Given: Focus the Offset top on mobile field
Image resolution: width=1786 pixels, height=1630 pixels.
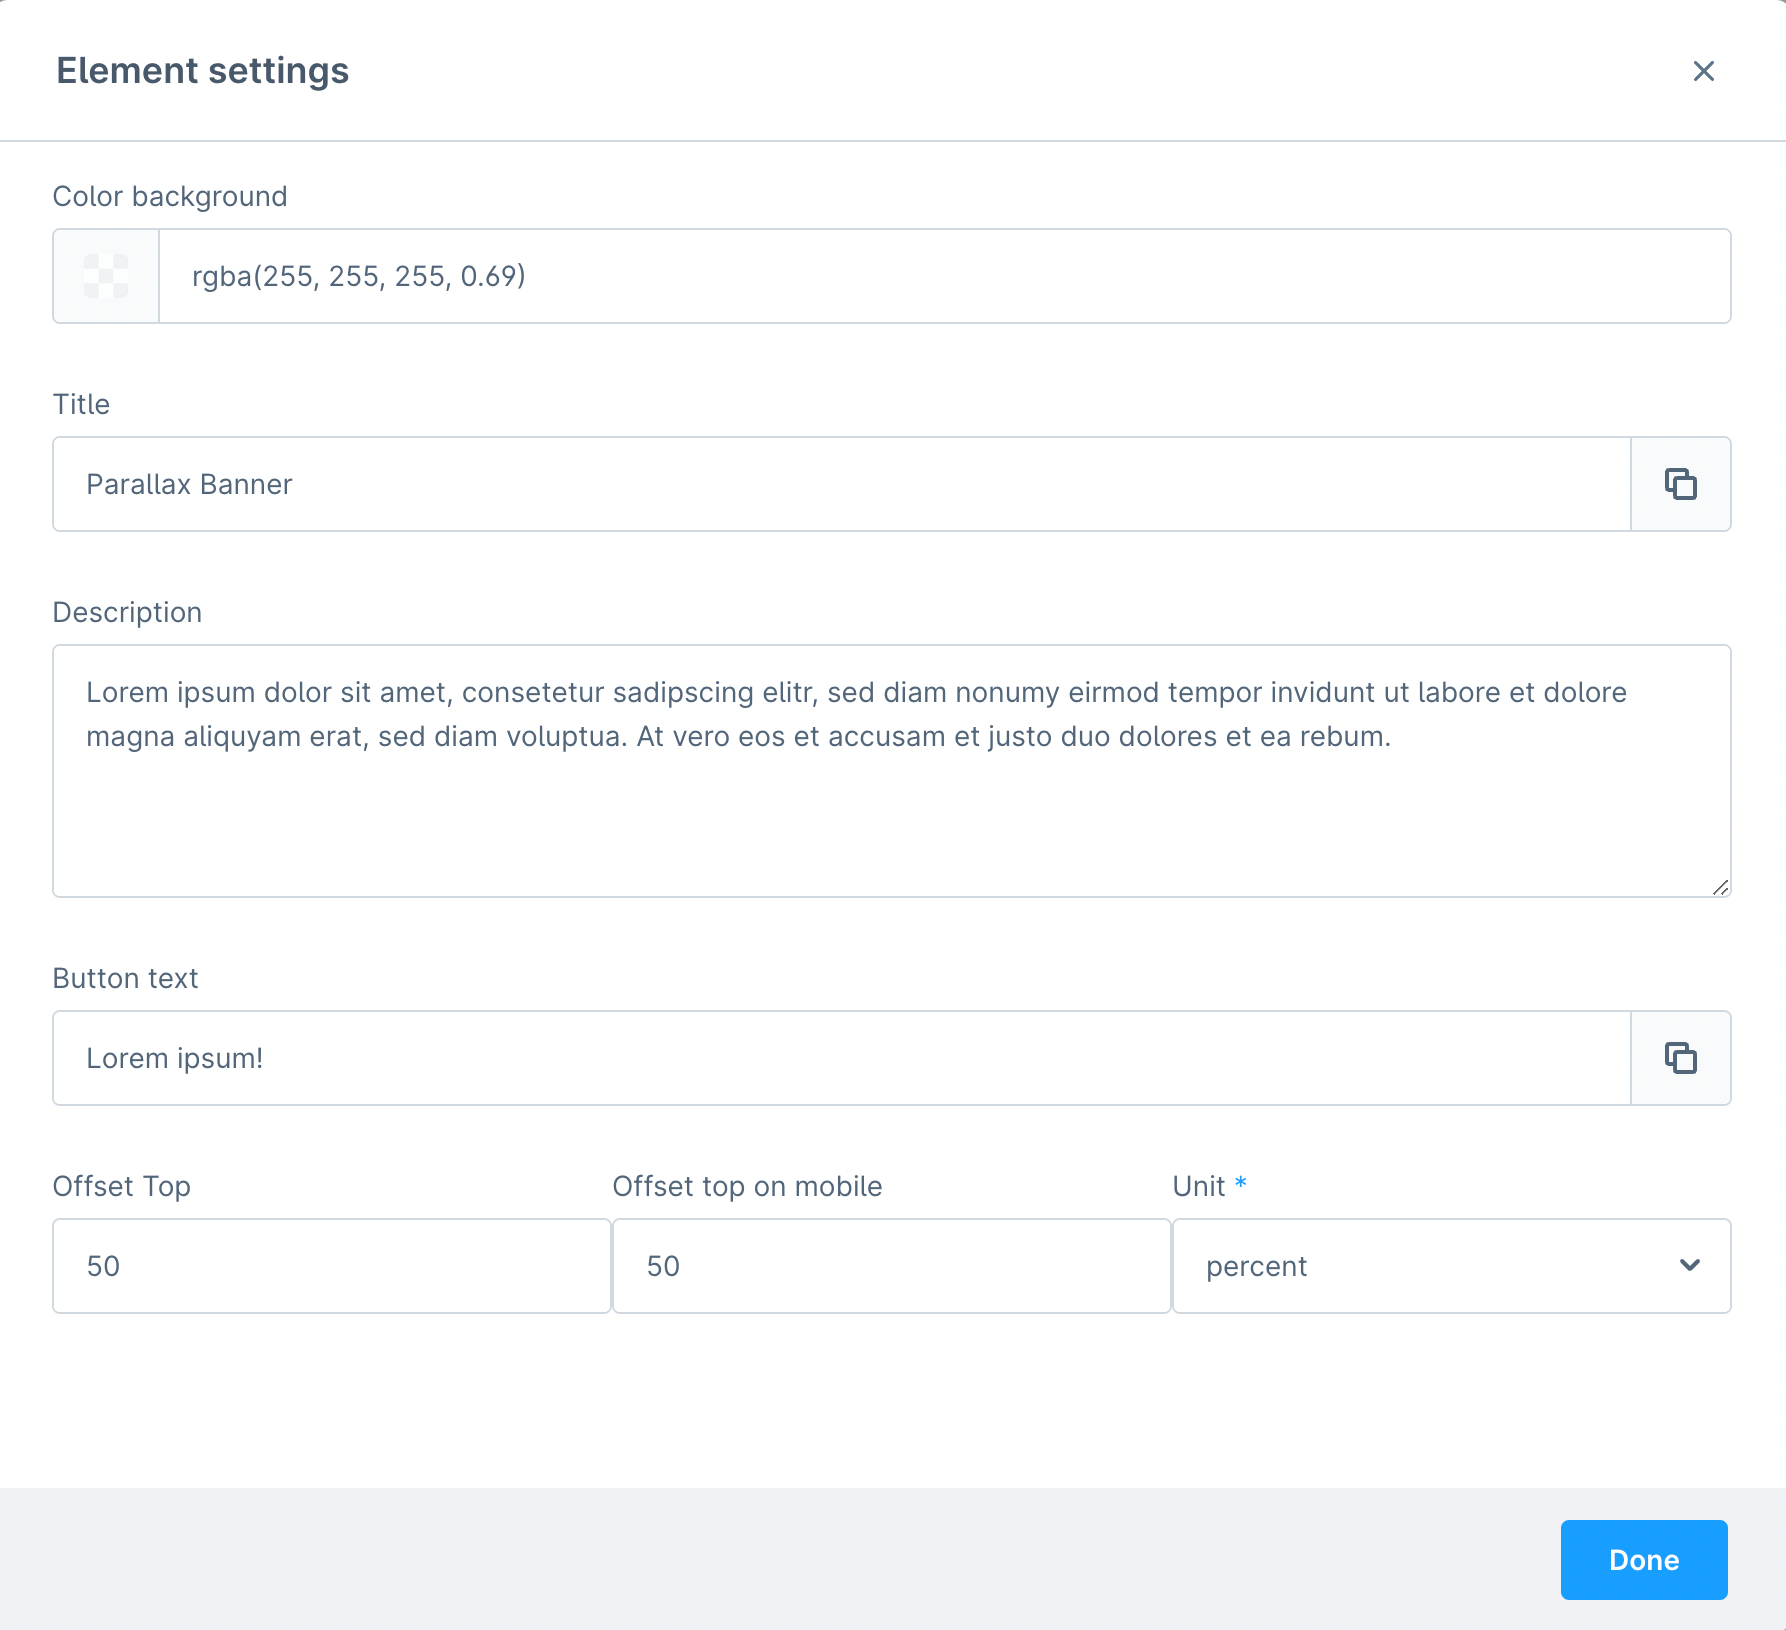Looking at the screenshot, I should 892,1266.
